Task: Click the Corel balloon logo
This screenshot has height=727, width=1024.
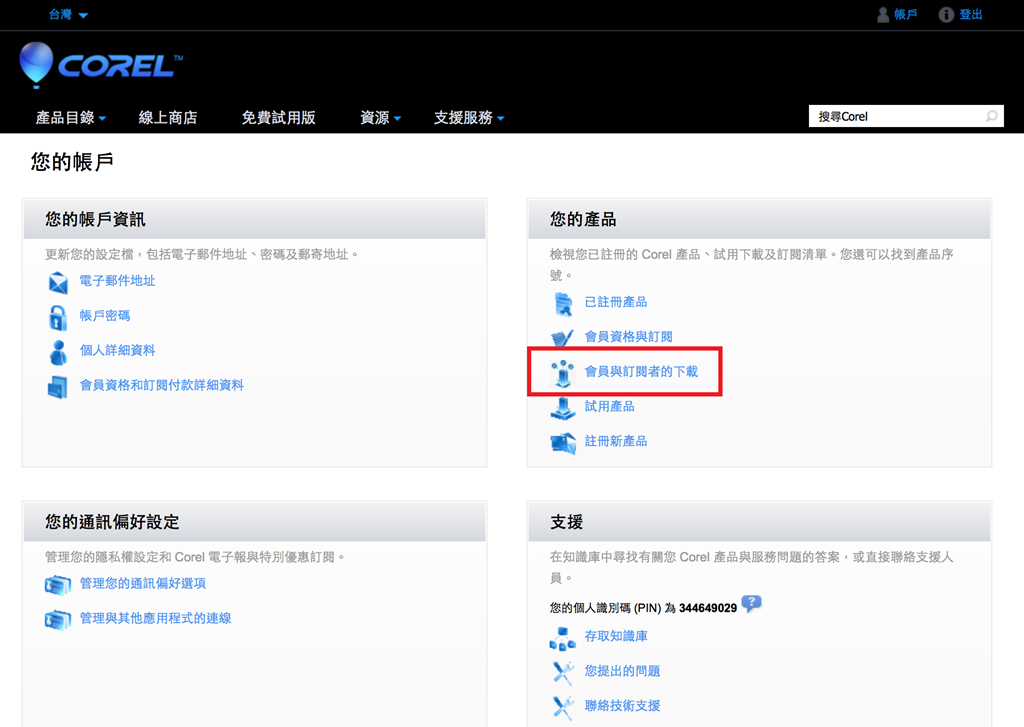Action: (101, 65)
